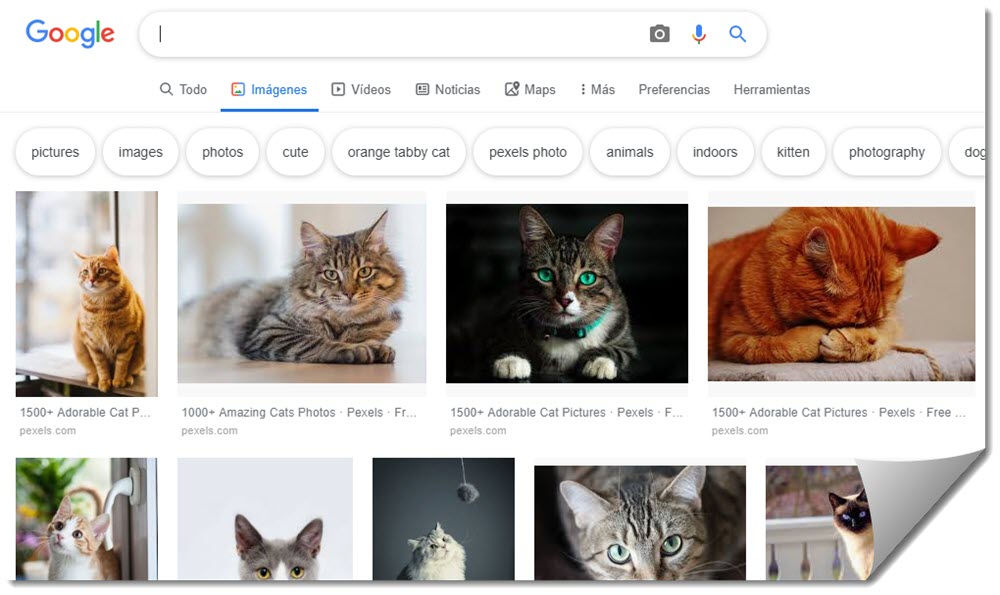Select the "orange tabby cat" filter chip
This screenshot has height=595, width=1000.
(399, 153)
